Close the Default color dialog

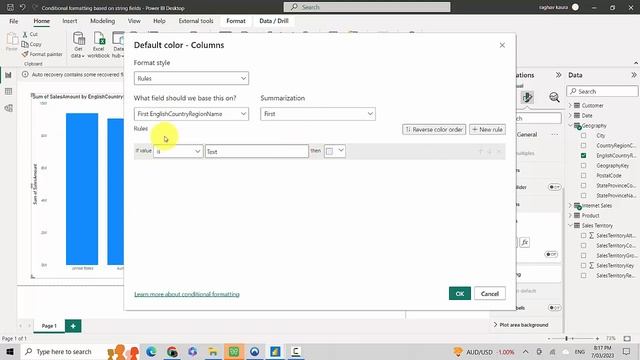[x=502, y=45]
